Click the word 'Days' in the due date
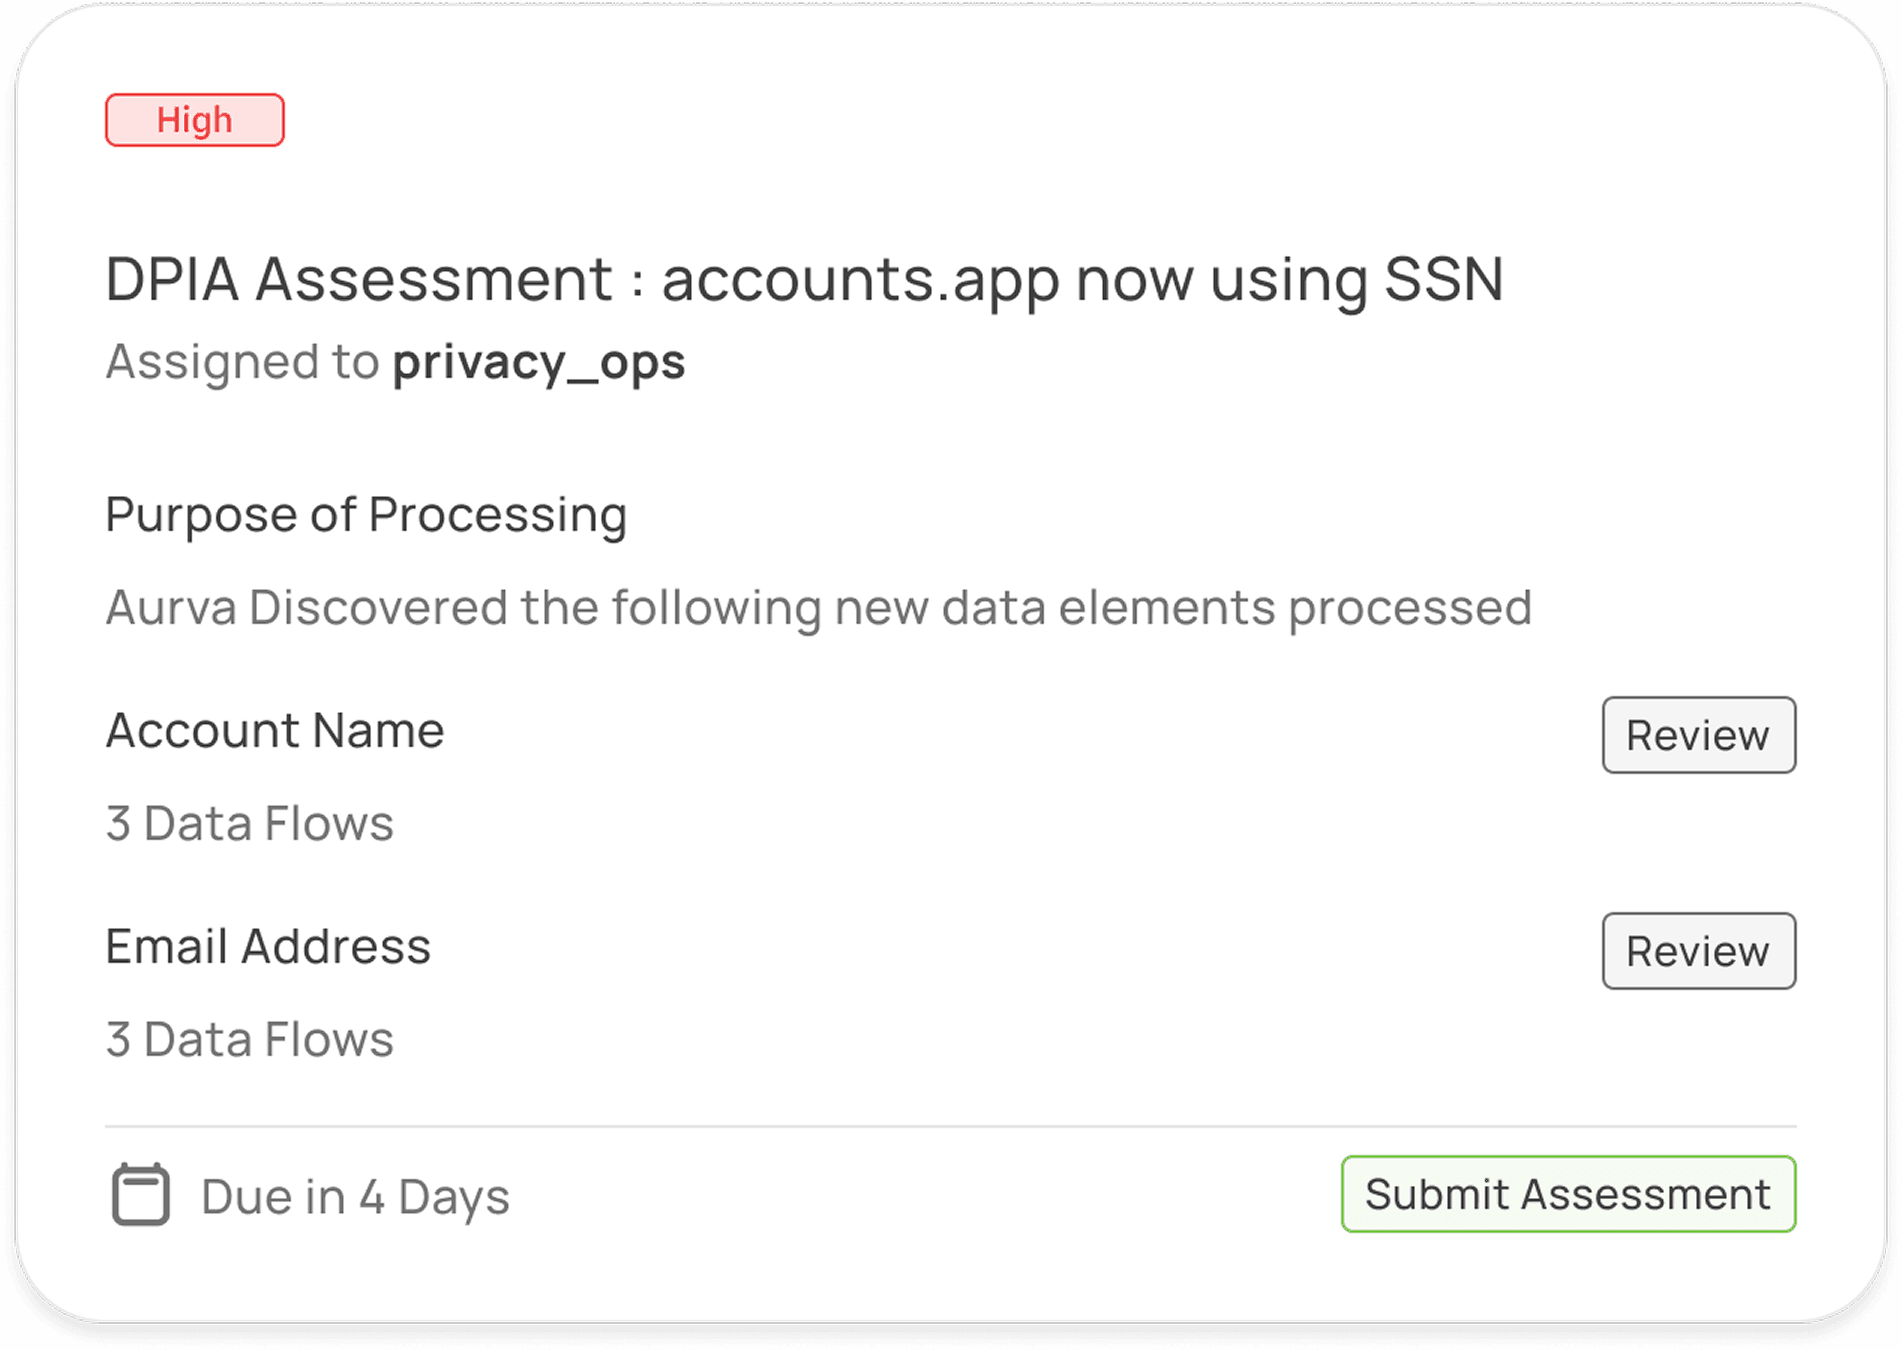 [453, 1197]
